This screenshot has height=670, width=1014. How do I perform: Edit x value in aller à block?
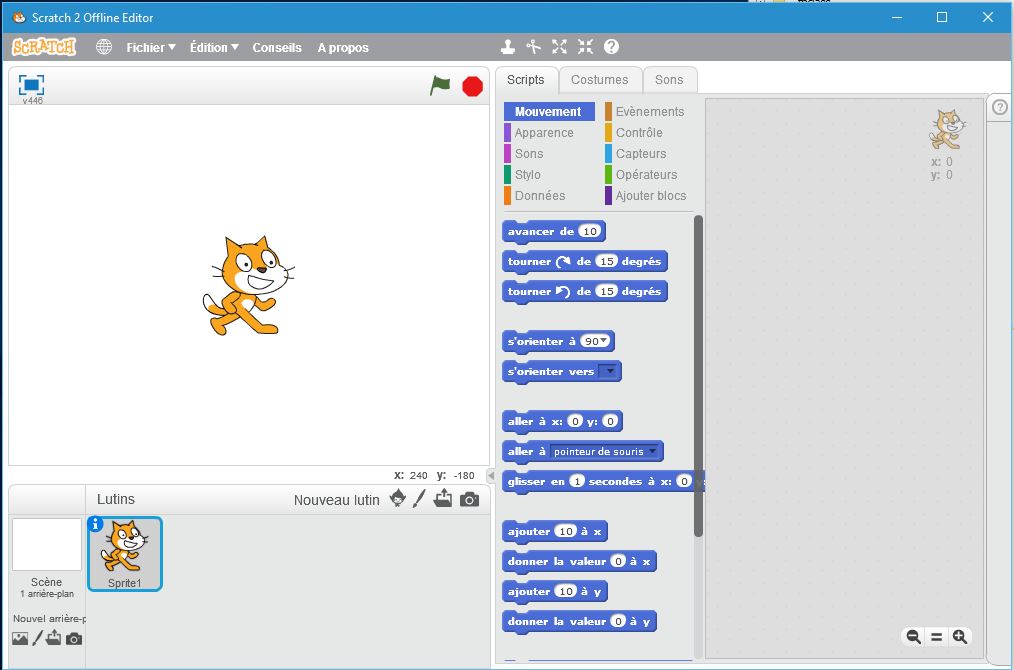(575, 421)
